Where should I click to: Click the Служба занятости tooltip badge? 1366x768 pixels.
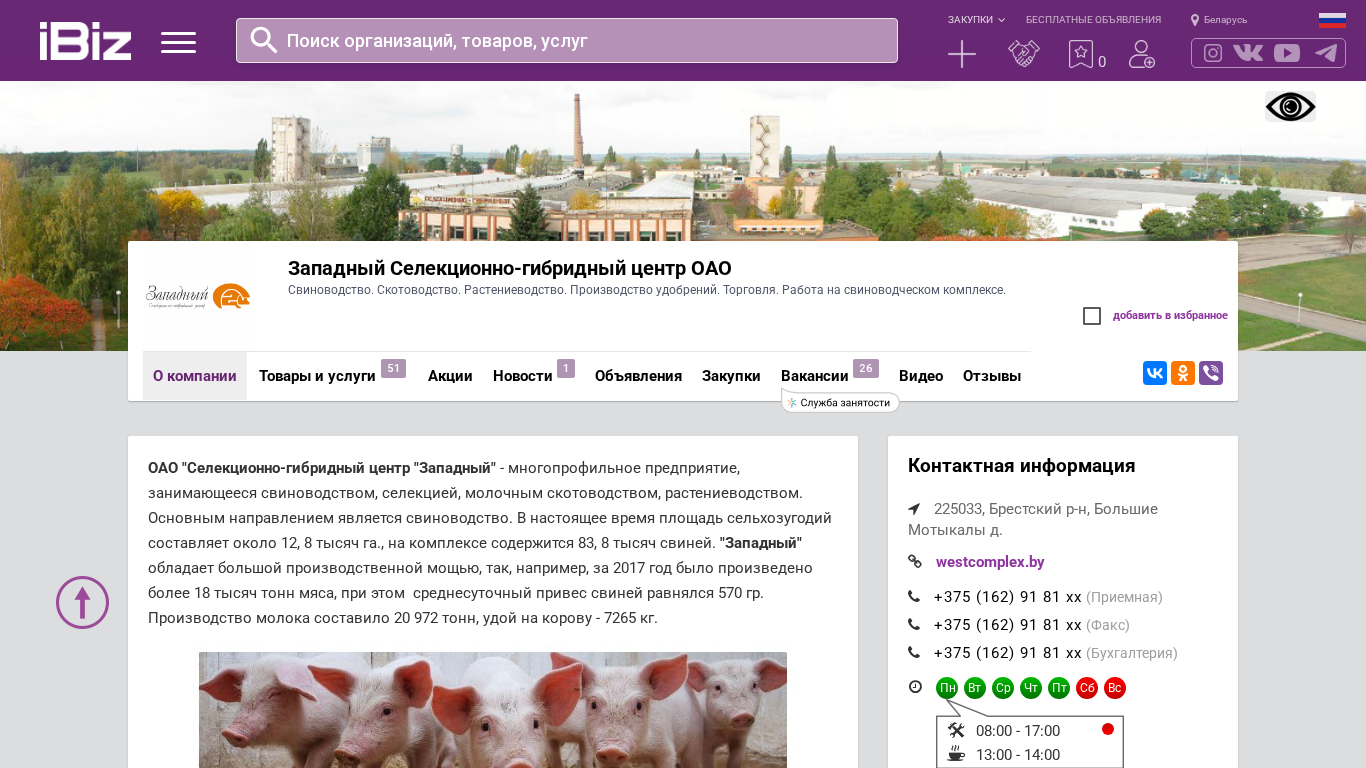pos(840,402)
